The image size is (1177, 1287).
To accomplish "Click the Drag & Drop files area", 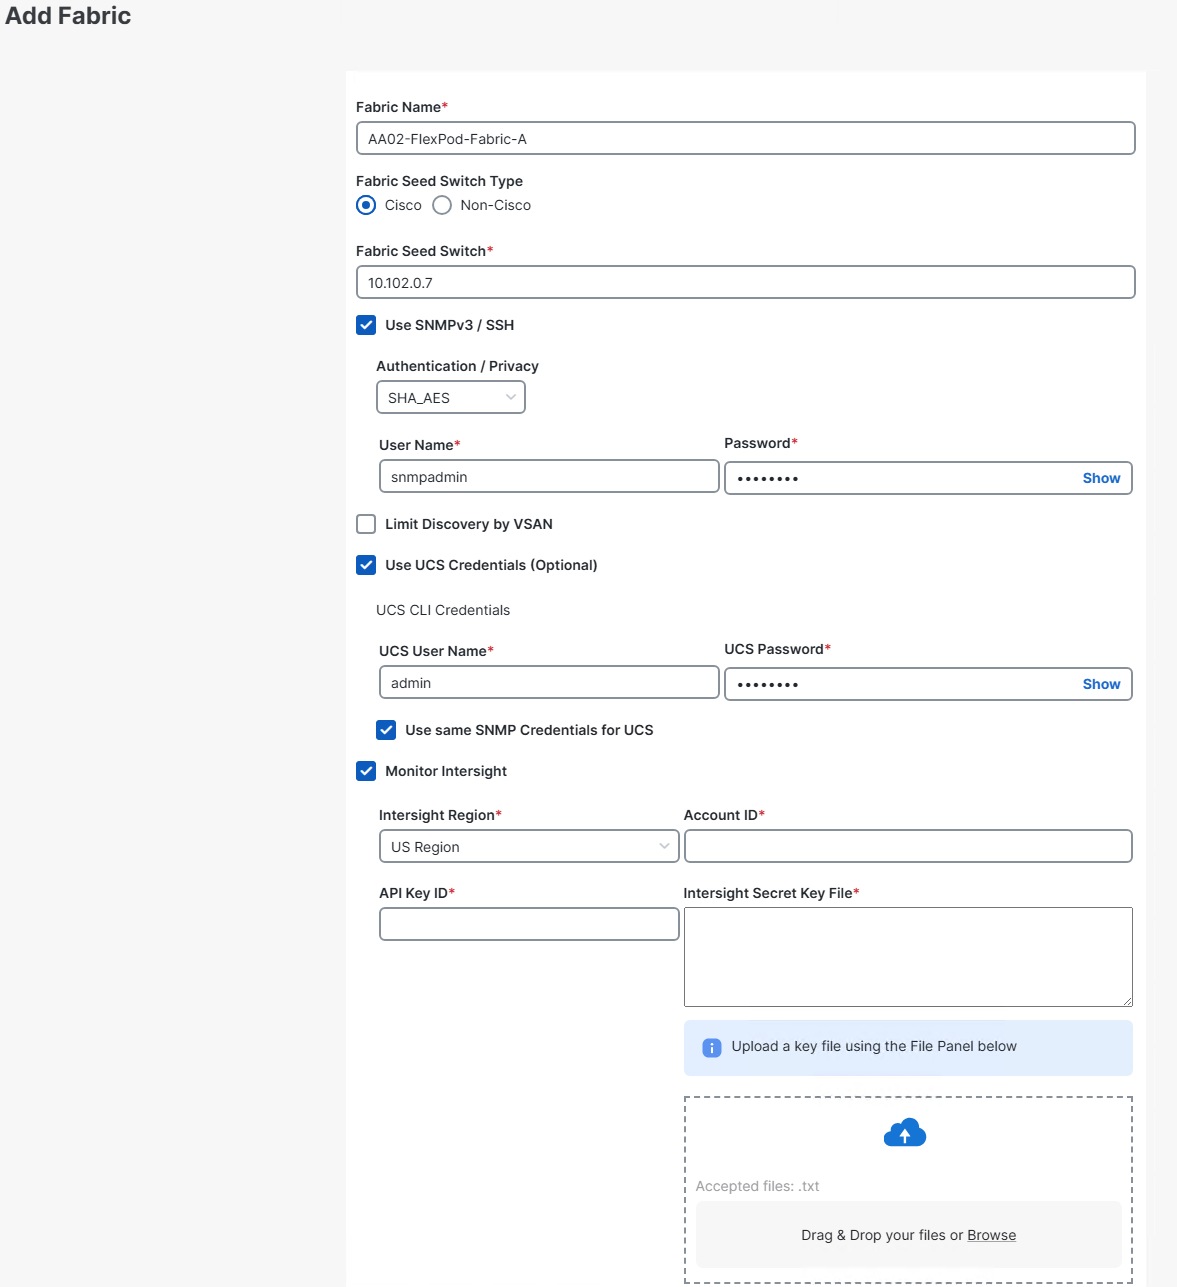I will (908, 1235).
